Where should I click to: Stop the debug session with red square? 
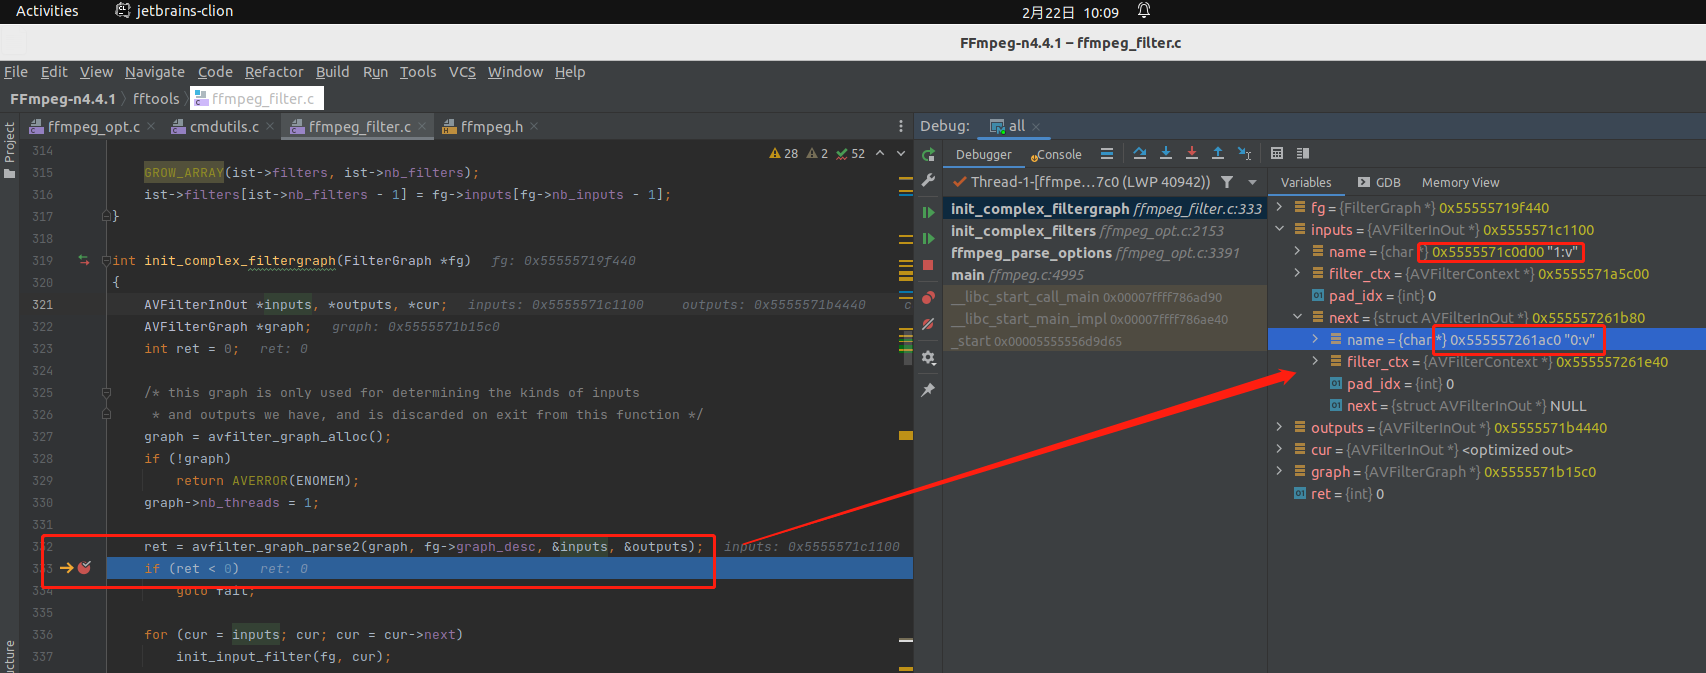tap(928, 265)
